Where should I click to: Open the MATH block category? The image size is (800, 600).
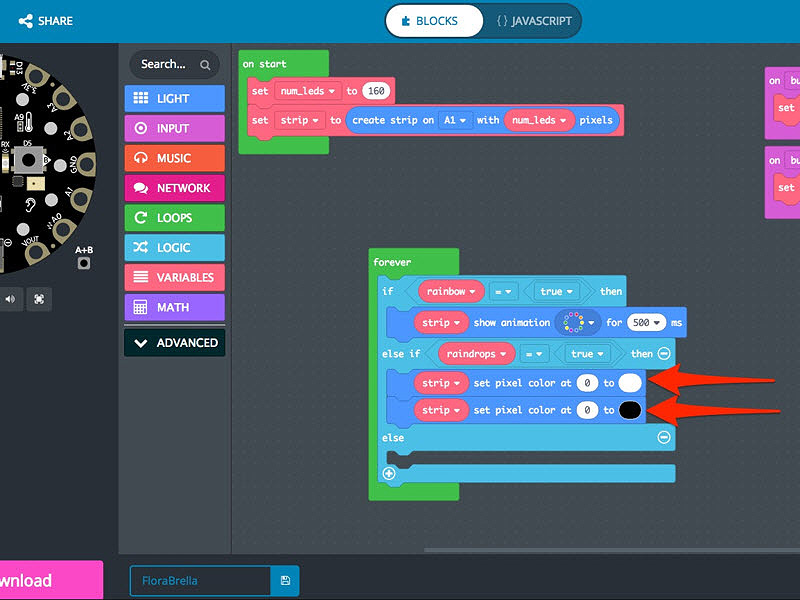click(174, 307)
